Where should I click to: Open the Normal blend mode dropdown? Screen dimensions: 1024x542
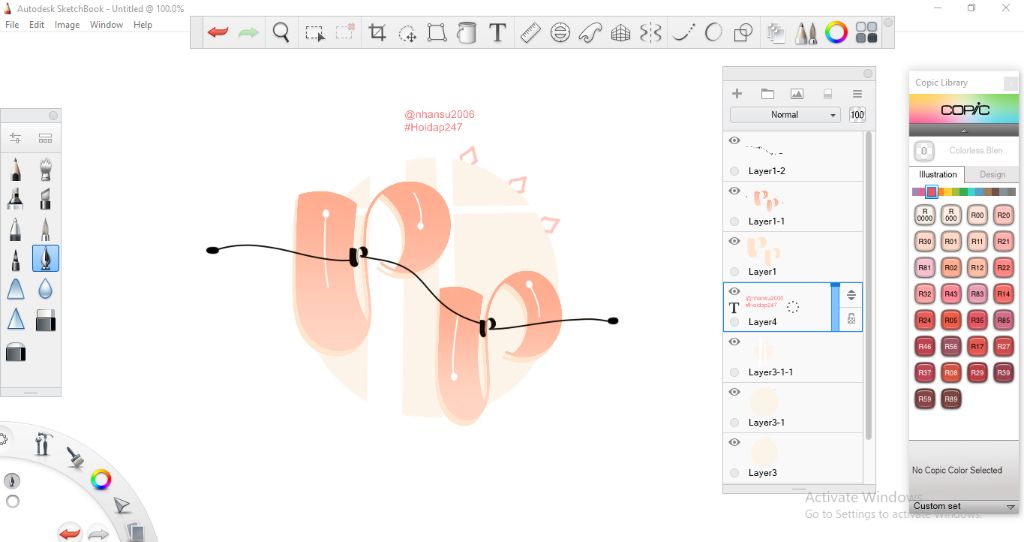click(785, 114)
